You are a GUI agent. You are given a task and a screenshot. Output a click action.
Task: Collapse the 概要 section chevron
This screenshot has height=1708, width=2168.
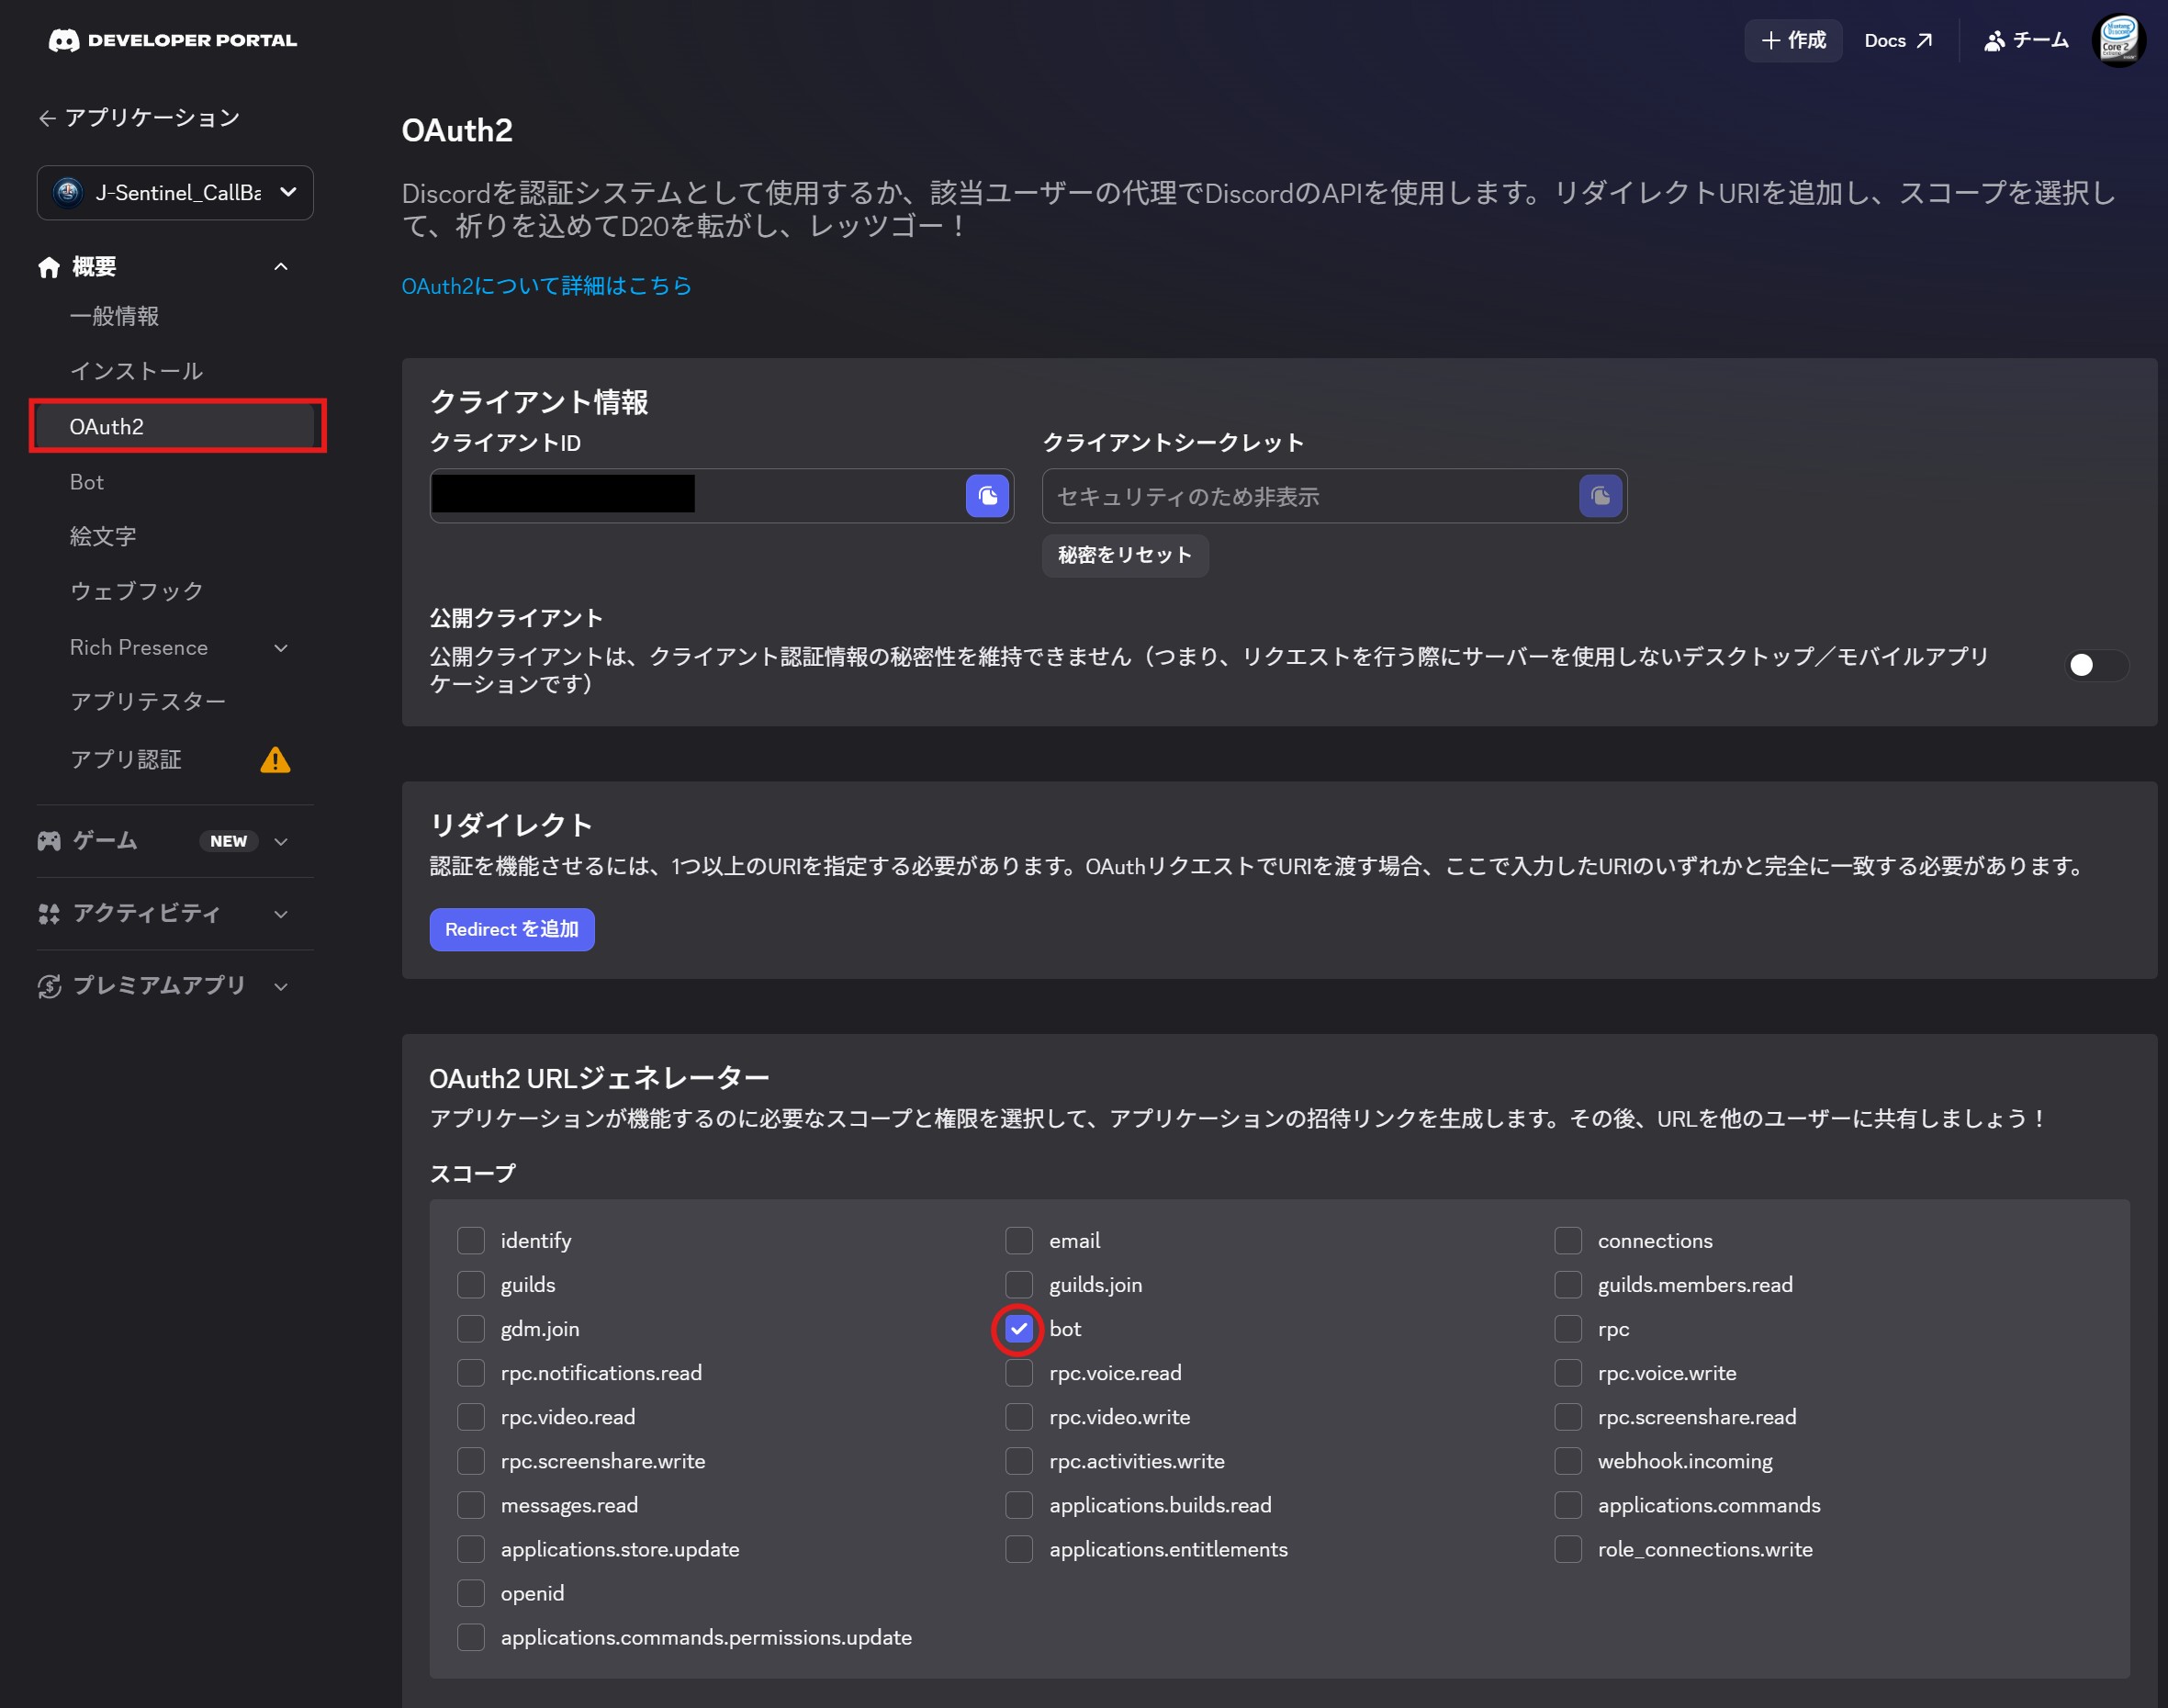pyautogui.click(x=281, y=267)
